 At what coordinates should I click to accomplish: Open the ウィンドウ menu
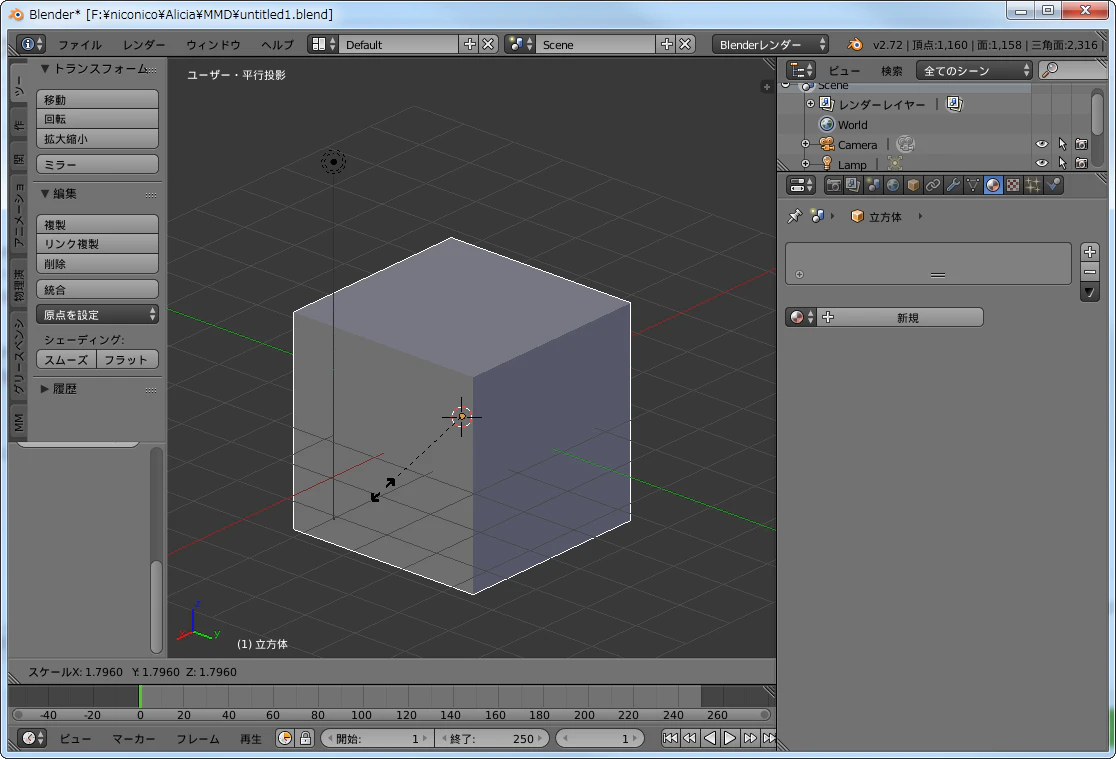[x=213, y=44]
